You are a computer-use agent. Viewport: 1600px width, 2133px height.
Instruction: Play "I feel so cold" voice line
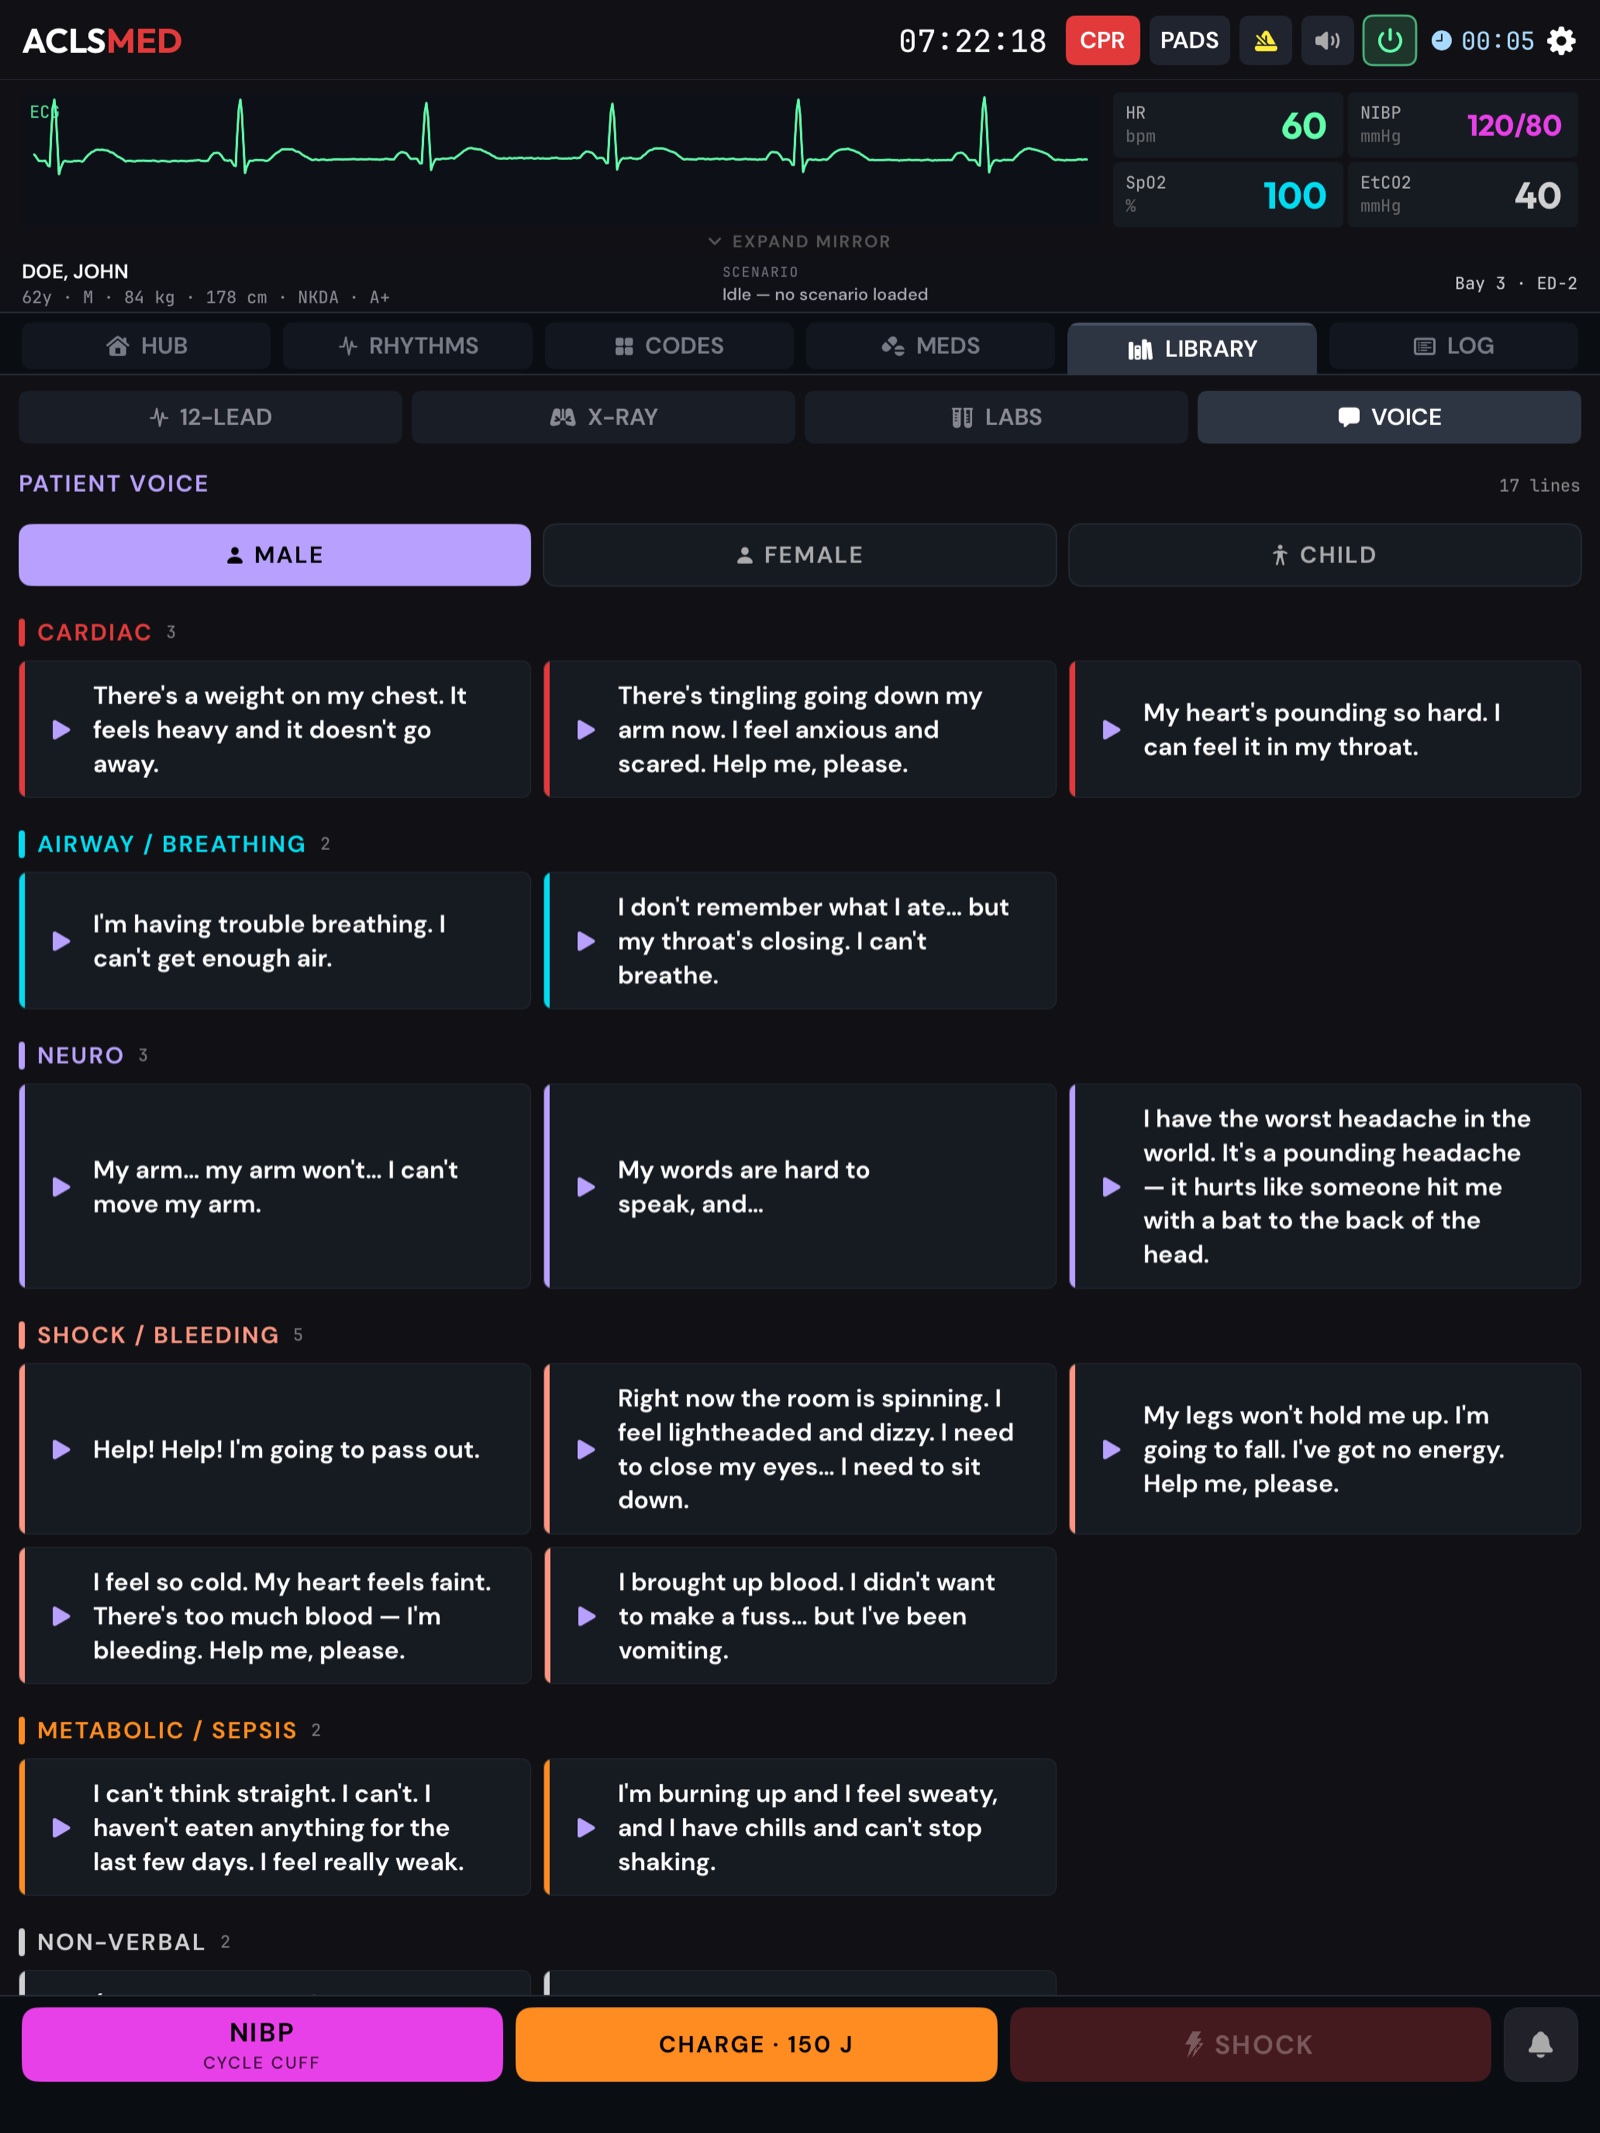(275, 1616)
